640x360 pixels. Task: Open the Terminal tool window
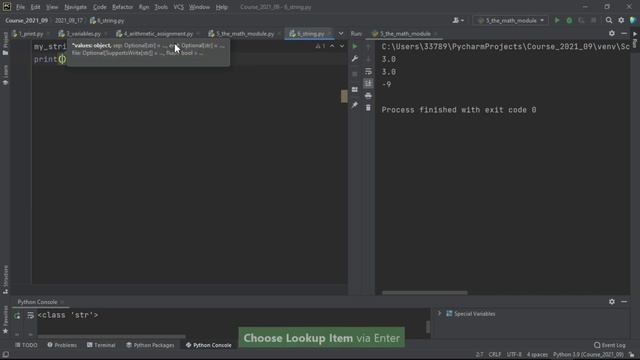(x=101, y=345)
